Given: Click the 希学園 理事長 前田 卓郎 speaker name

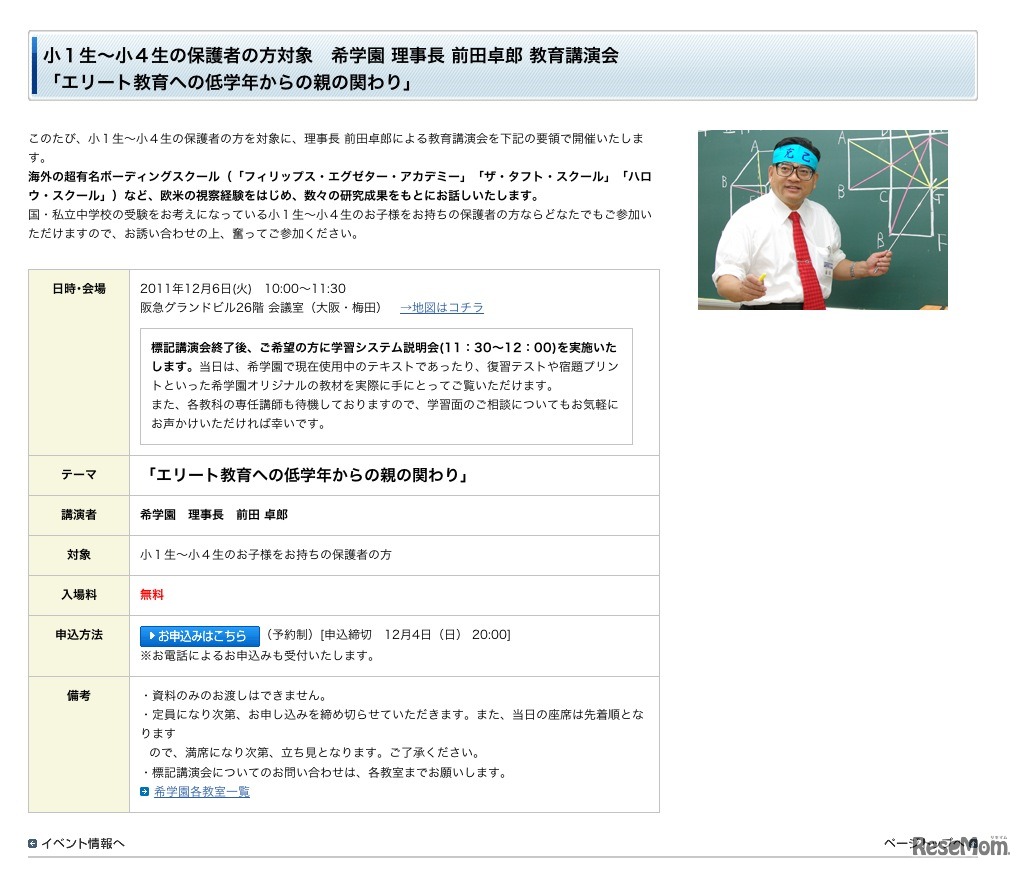Looking at the screenshot, I should point(214,515).
